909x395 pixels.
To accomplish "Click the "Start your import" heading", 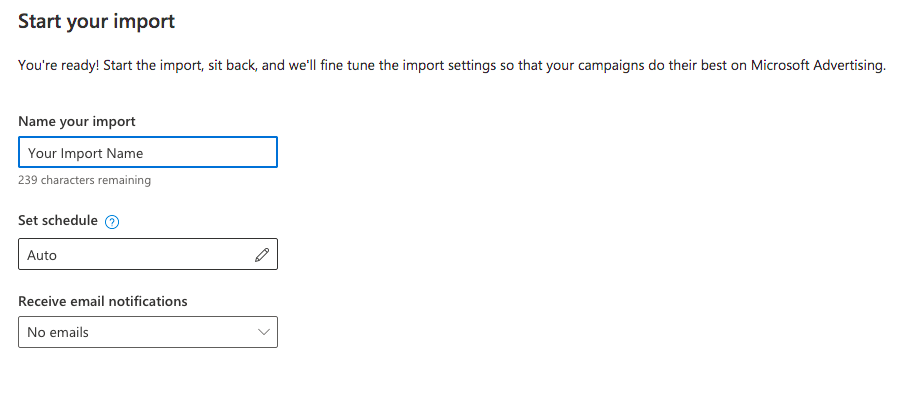I will 96,21.
